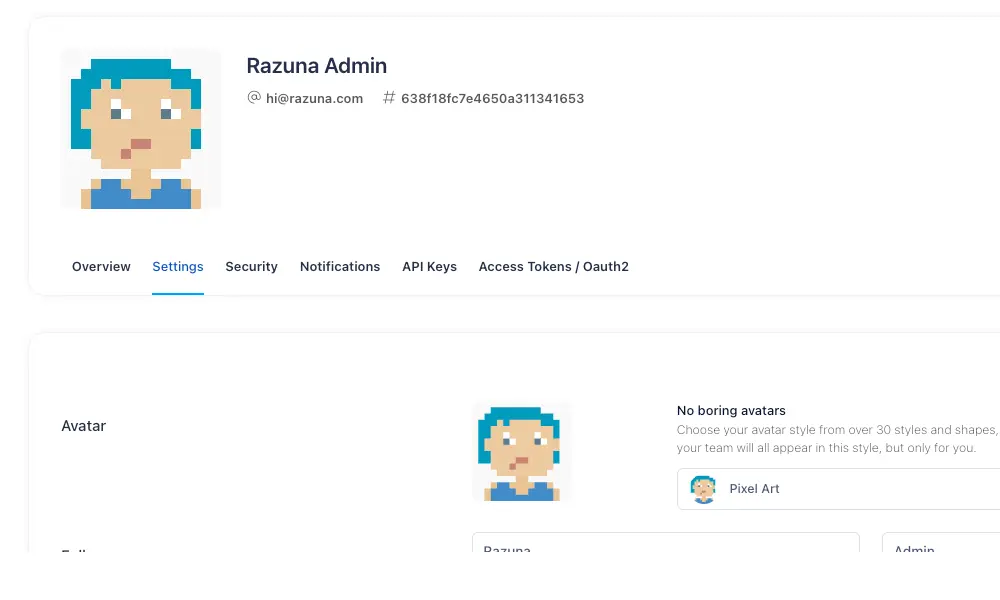Expand the Pixel Art avatar style dropdown
The image size is (1000, 600).
pos(838,488)
